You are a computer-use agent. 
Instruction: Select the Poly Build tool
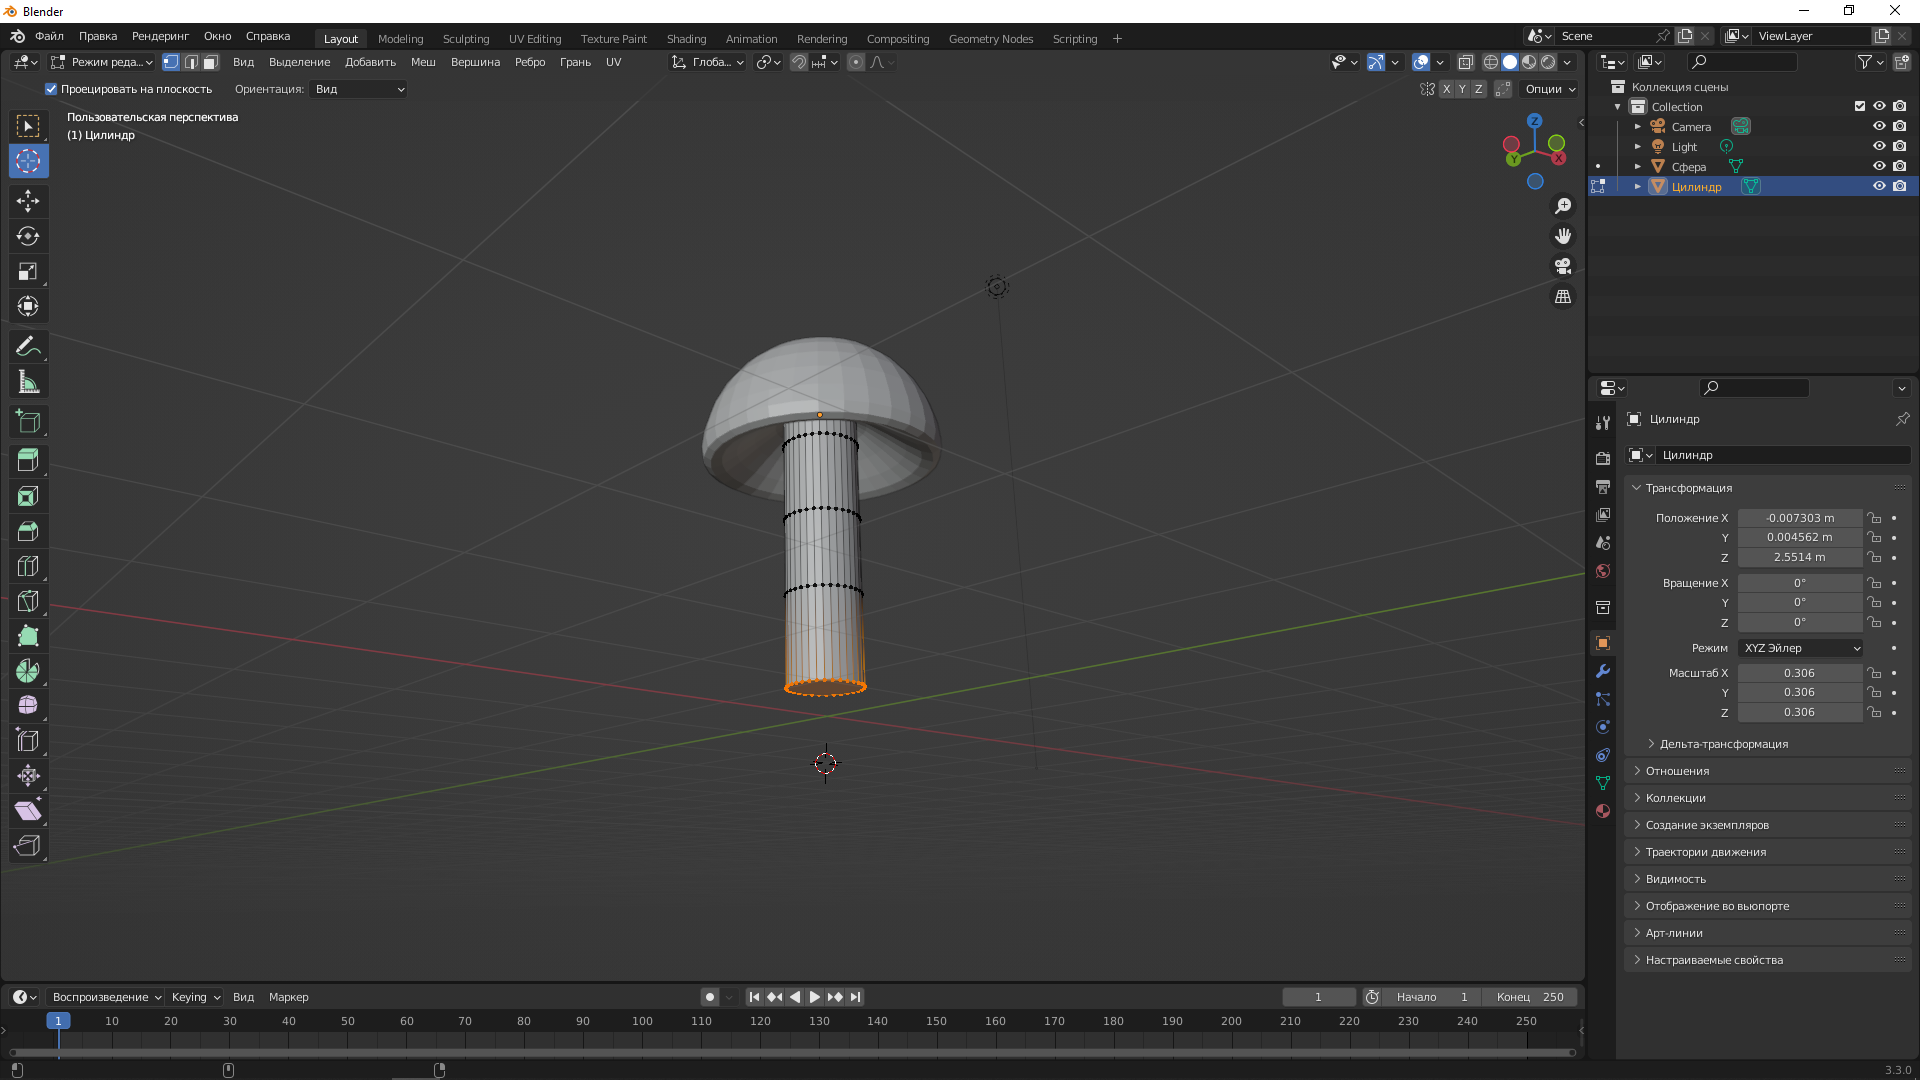coord(28,636)
